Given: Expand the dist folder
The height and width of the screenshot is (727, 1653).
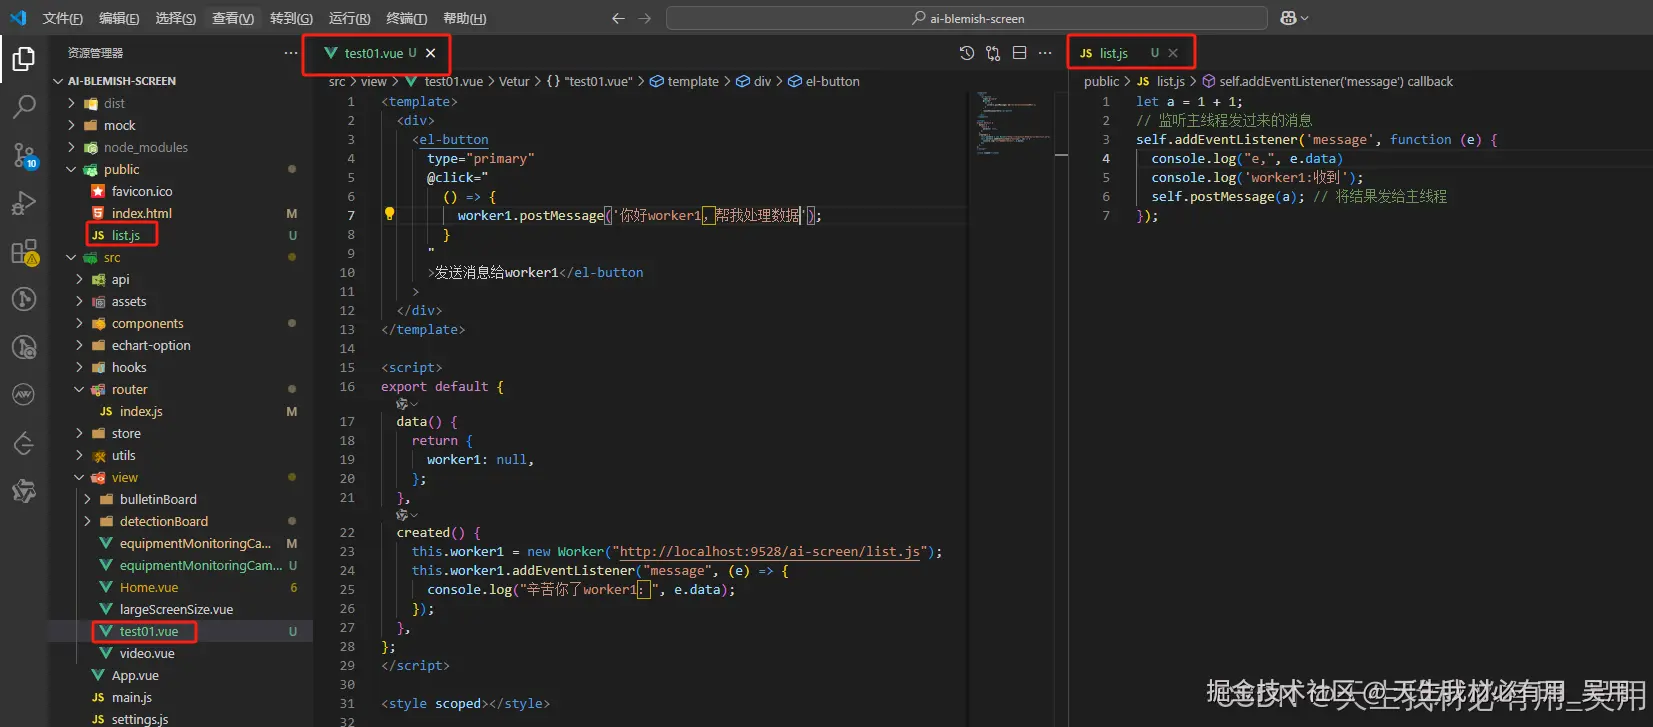Looking at the screenshot, I should [114, 103].
